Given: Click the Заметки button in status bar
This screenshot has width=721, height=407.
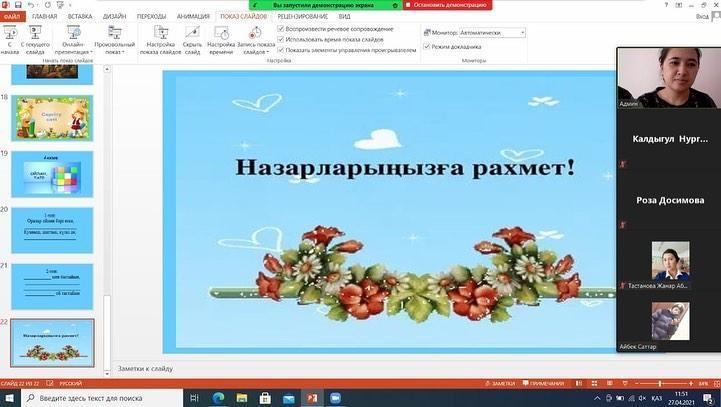Looking at the screenshot, I should tap(501, 383).
